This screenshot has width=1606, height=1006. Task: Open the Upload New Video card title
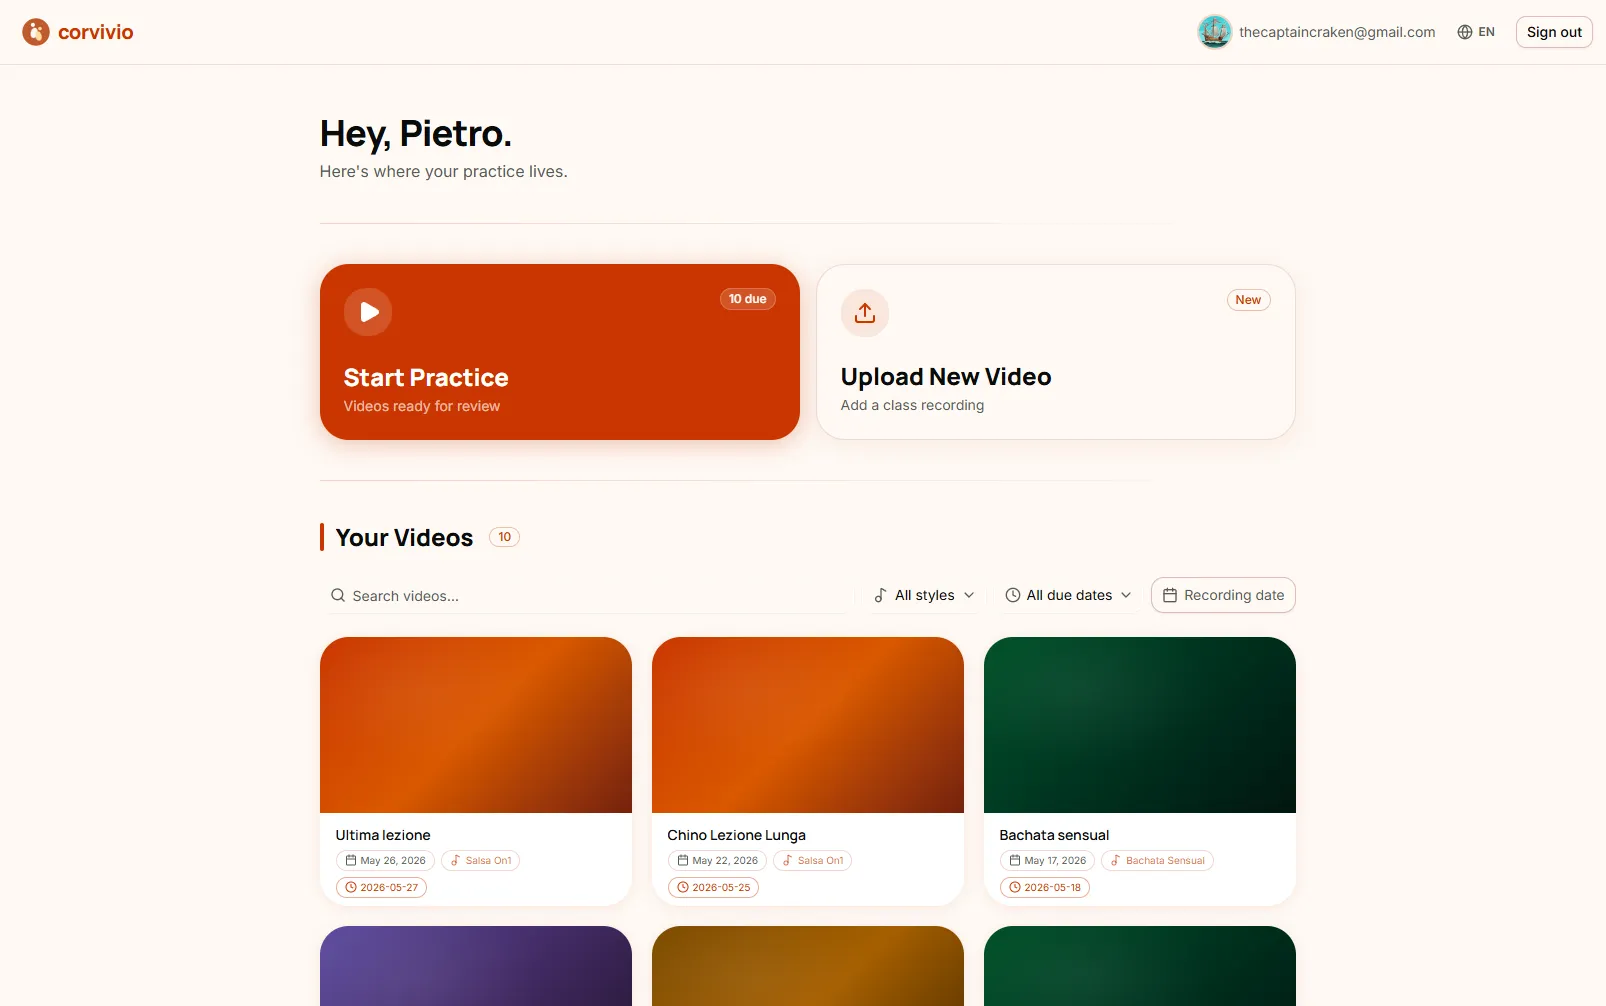[946, 377]
